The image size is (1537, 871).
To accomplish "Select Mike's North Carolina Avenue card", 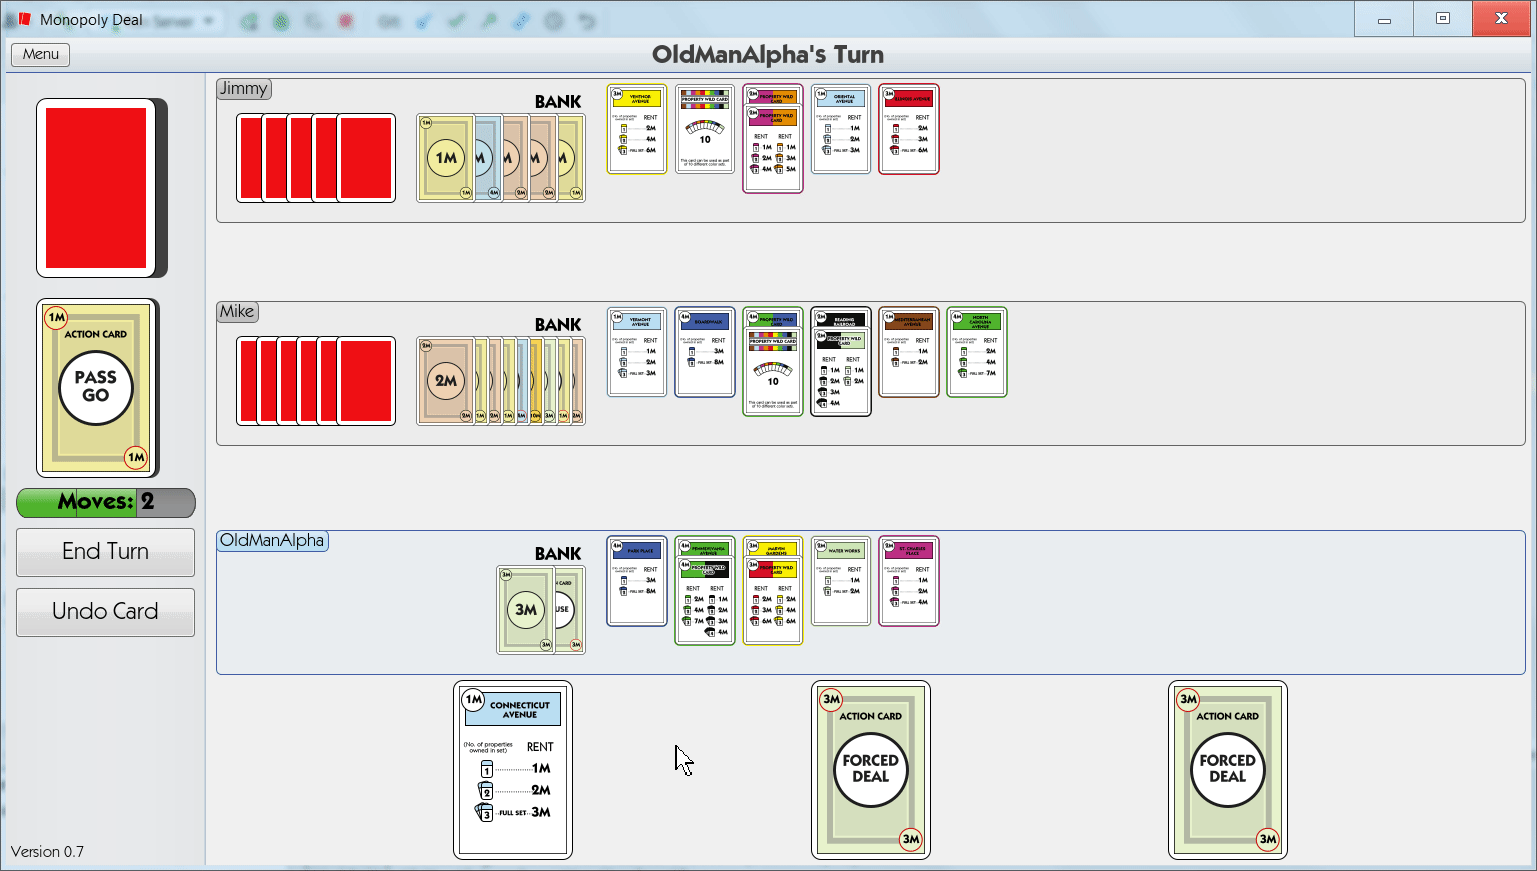I will point(977,352).
